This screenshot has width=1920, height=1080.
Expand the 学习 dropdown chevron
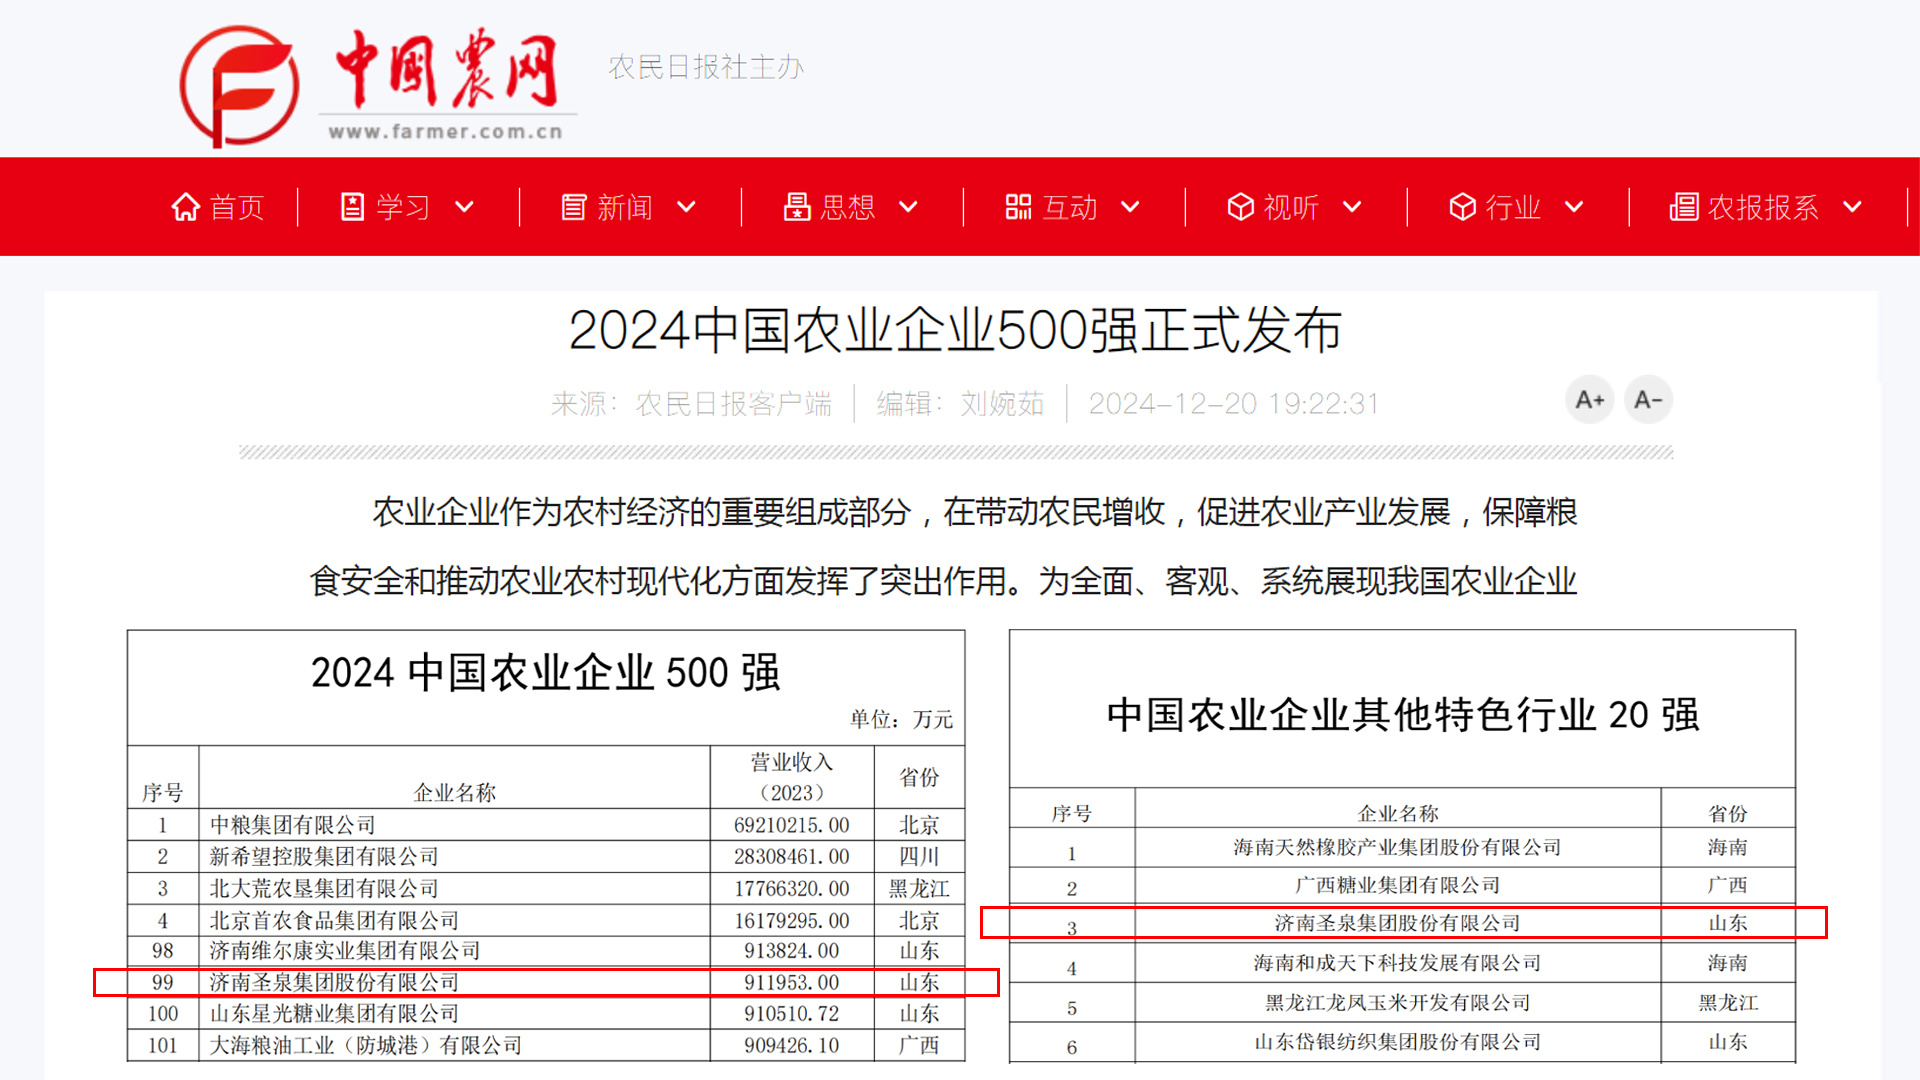pyautogui.click(x=464, y=207)
